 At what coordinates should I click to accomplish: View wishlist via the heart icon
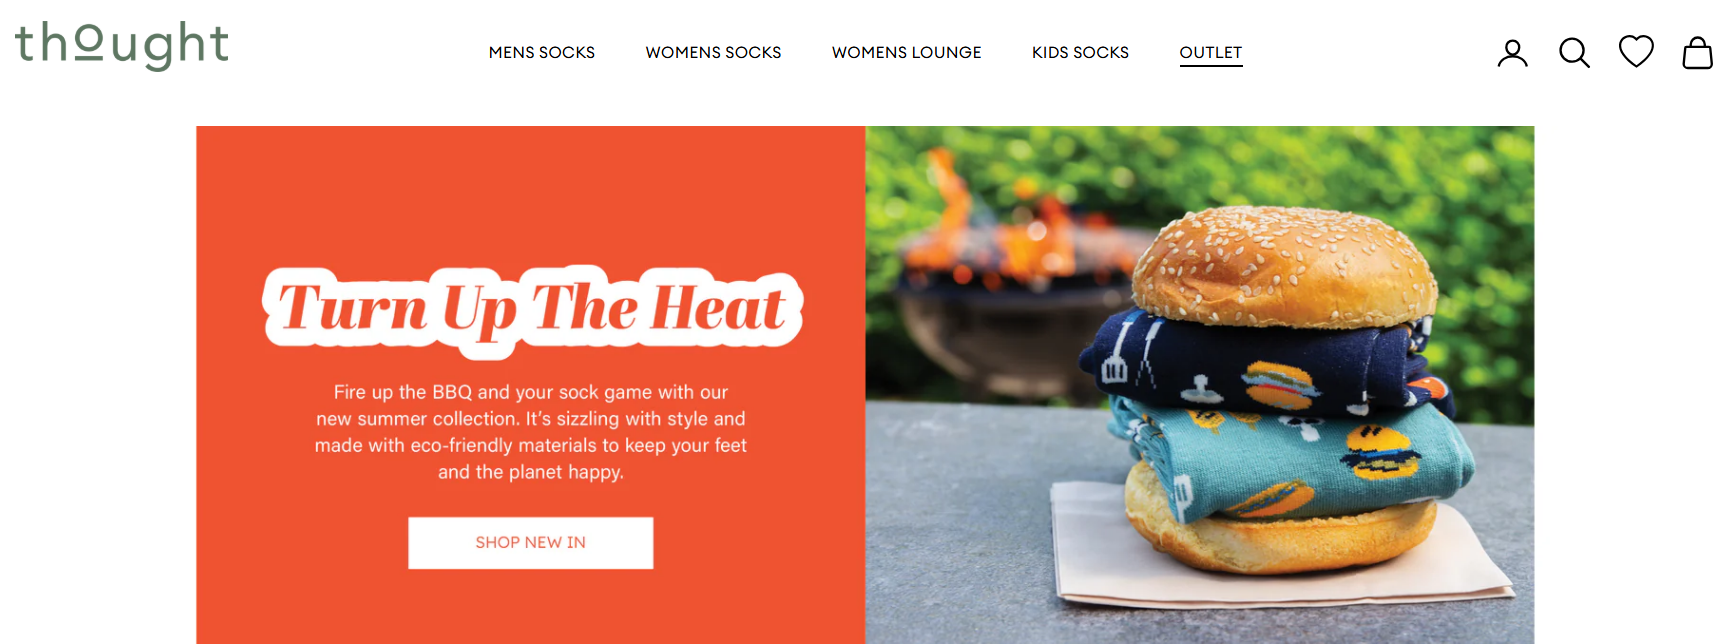click(x=1636, y=51)
